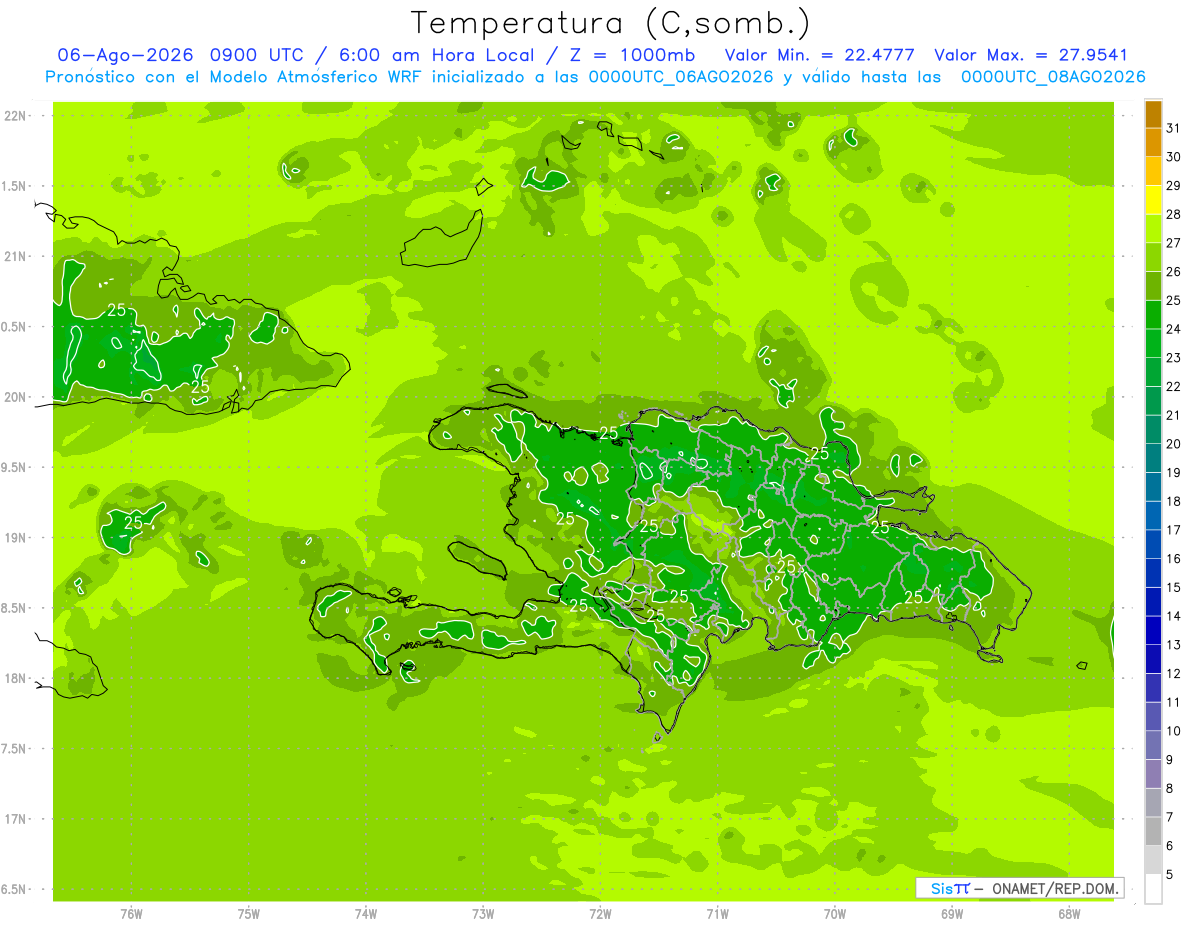Click the "Valor Min. = 22.4777" text
The image size is (1200, 927).
pyautogui.click(x=820, y=55)
